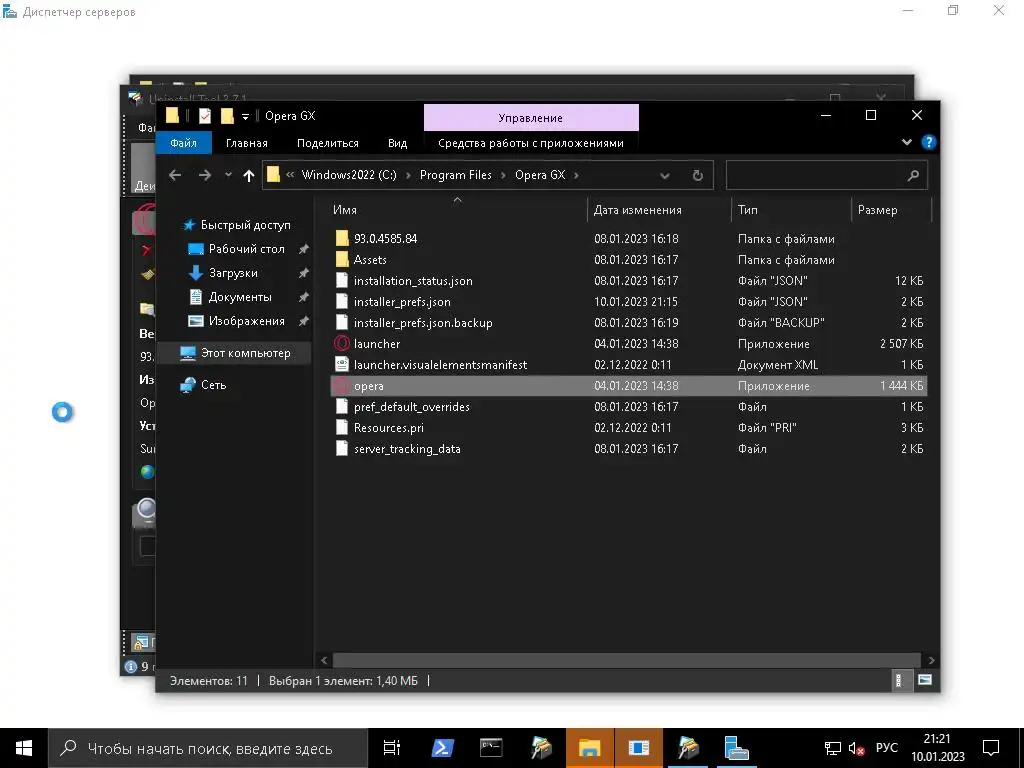Image resolution: width=1024 pixels, height=768 pixels.
Task: Click the horizontal scrollbar track
Action: [627, 660]
